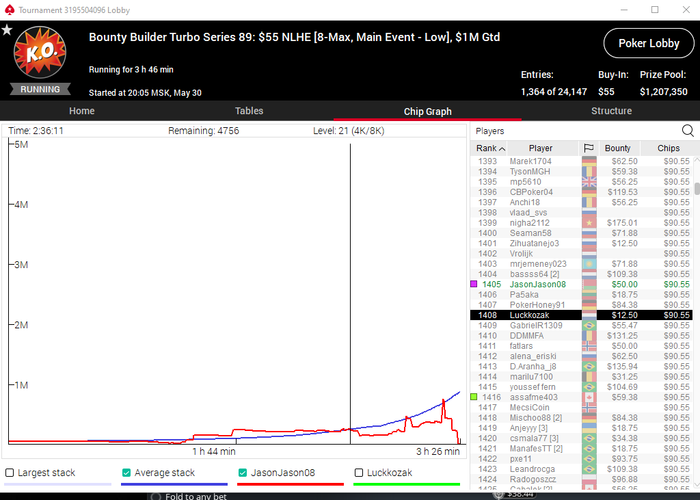The width and height of the screenshot is (700, 500).
Task: Click the flag icon in mp5610 row
Action: click(x=589, y=182)
